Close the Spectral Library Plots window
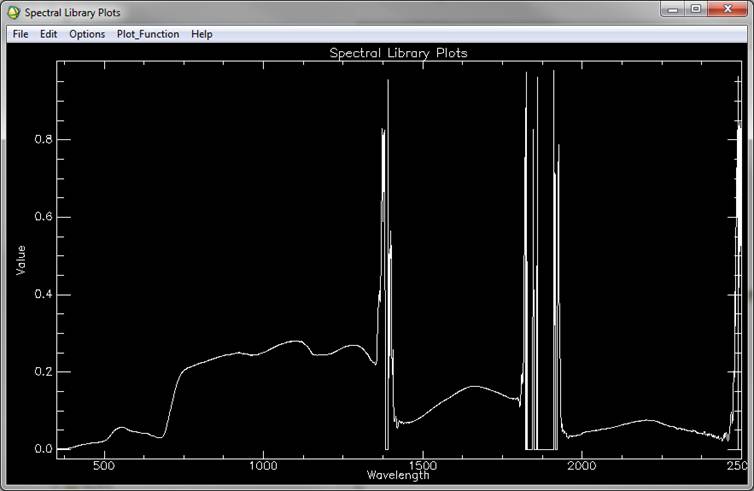The height and width of the screenshot is (491, 754). click(728, 10)
